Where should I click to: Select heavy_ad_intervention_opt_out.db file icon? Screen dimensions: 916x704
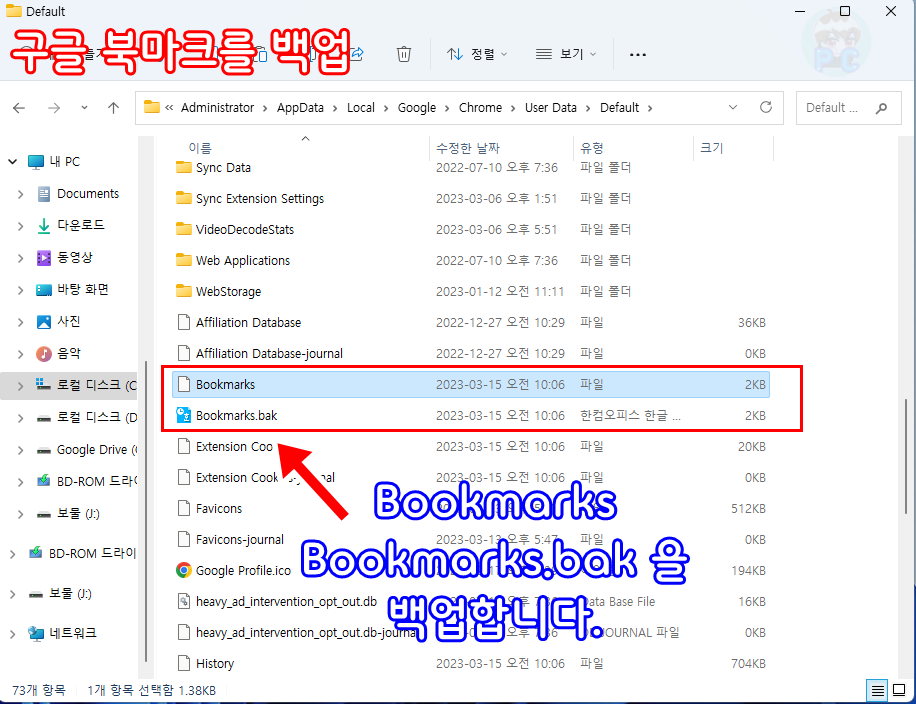coord(183,601)
